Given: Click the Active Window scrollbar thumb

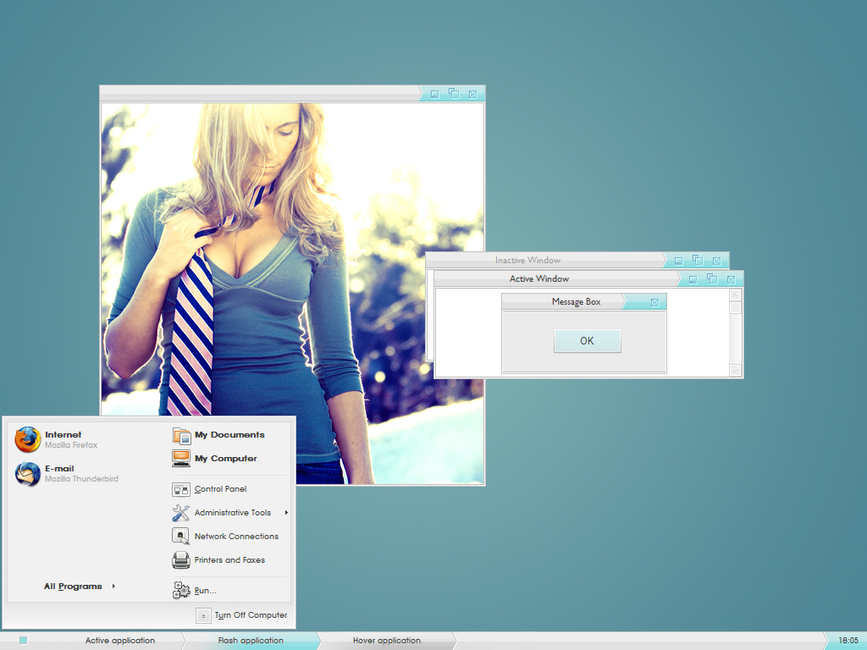Looking at the screenshot, I should [x=735, y=307].
